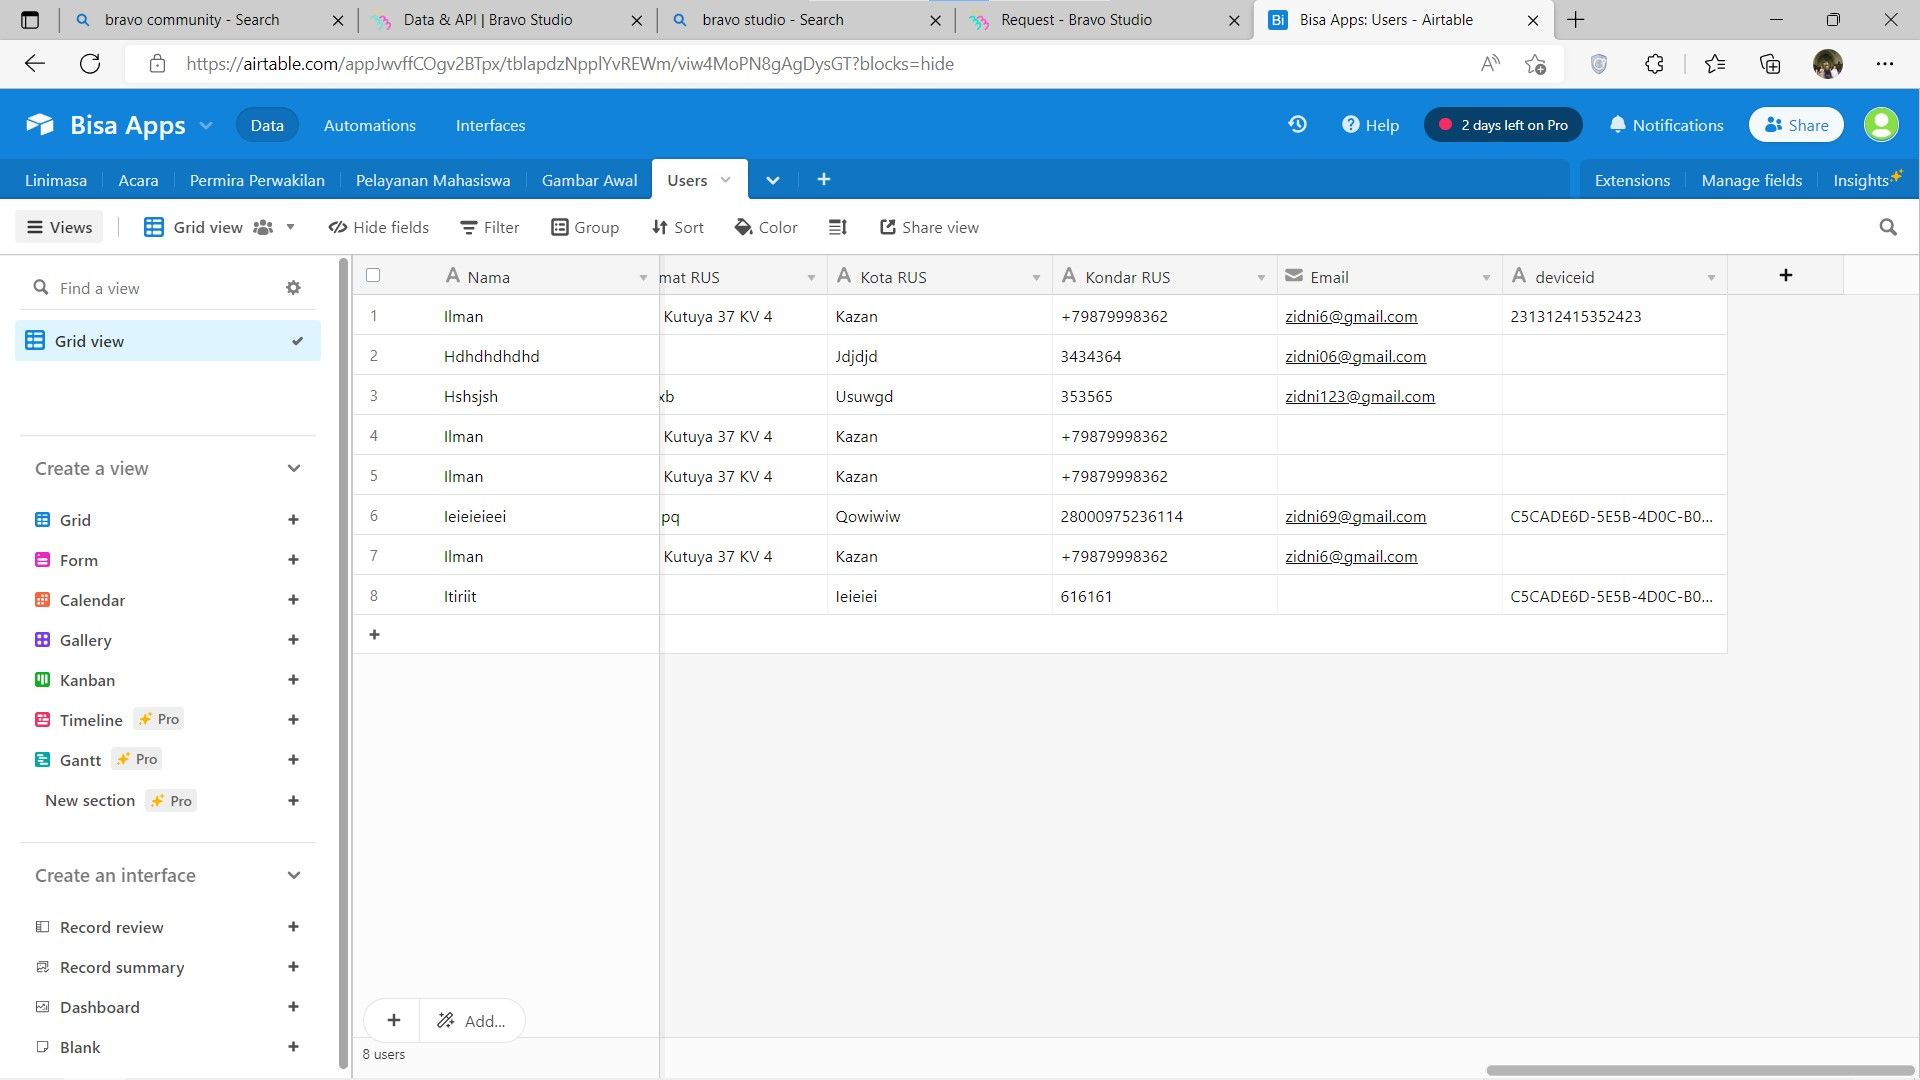Select cell with 28000975236114
The width and height of the screenshot is (1920, 1080).
click(1164, 516)
